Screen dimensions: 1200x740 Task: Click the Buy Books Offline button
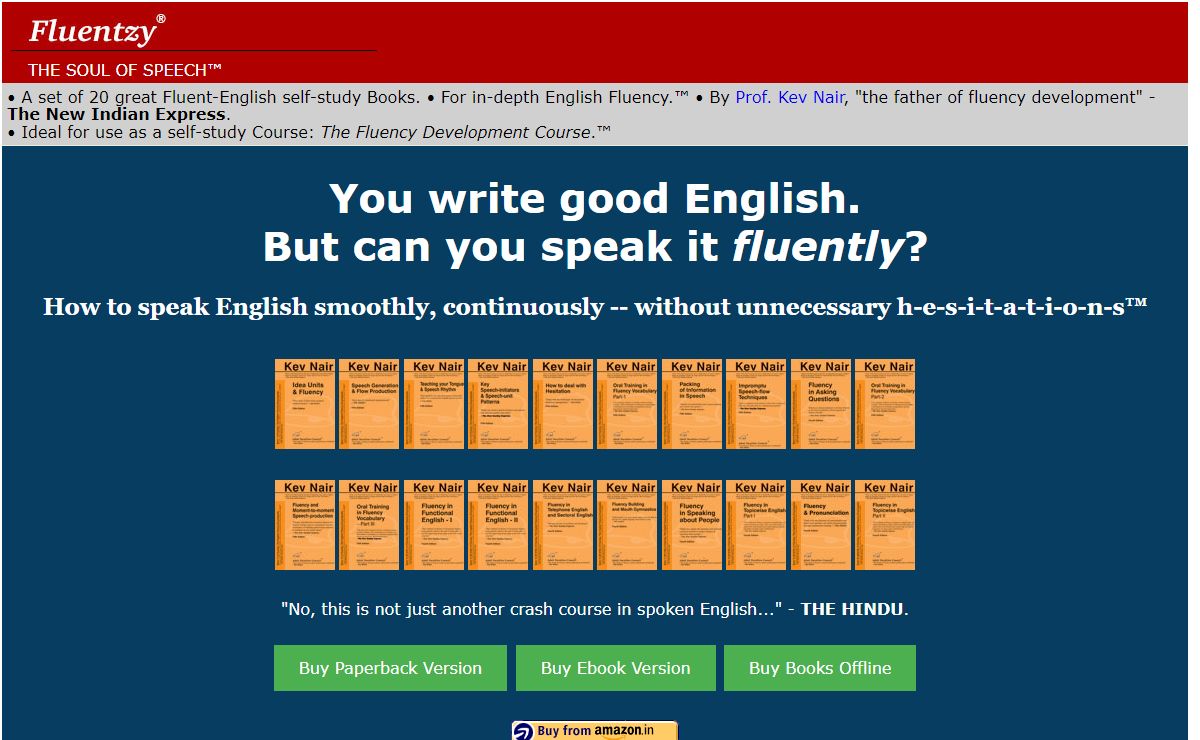click(820, 668)
